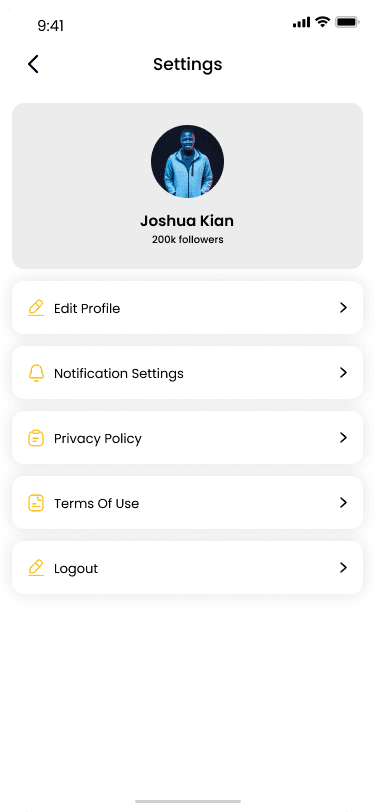Click the pencil icon beside Logout
Viewport: 375px width, 812px height.
point(36,568)
